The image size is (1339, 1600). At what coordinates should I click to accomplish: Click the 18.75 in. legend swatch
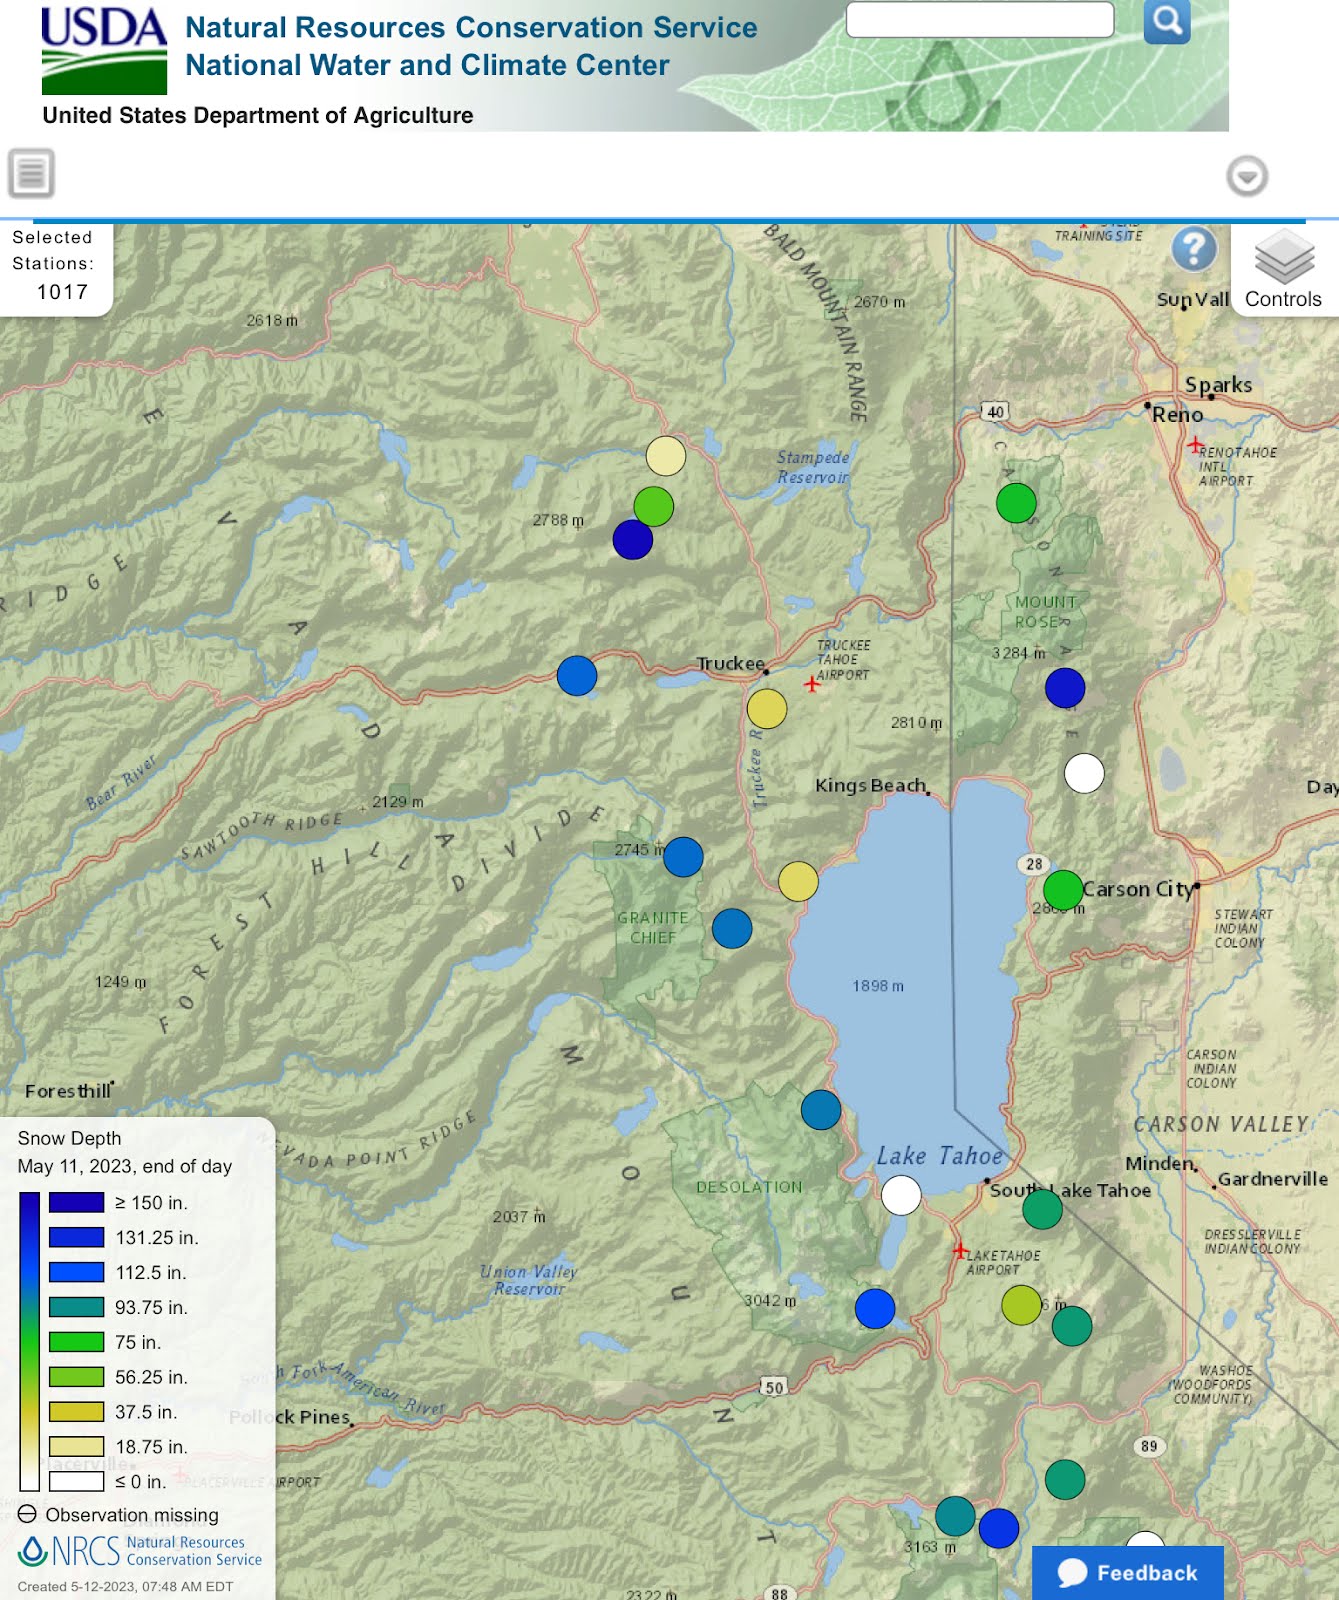click(x=77, y=1447)
